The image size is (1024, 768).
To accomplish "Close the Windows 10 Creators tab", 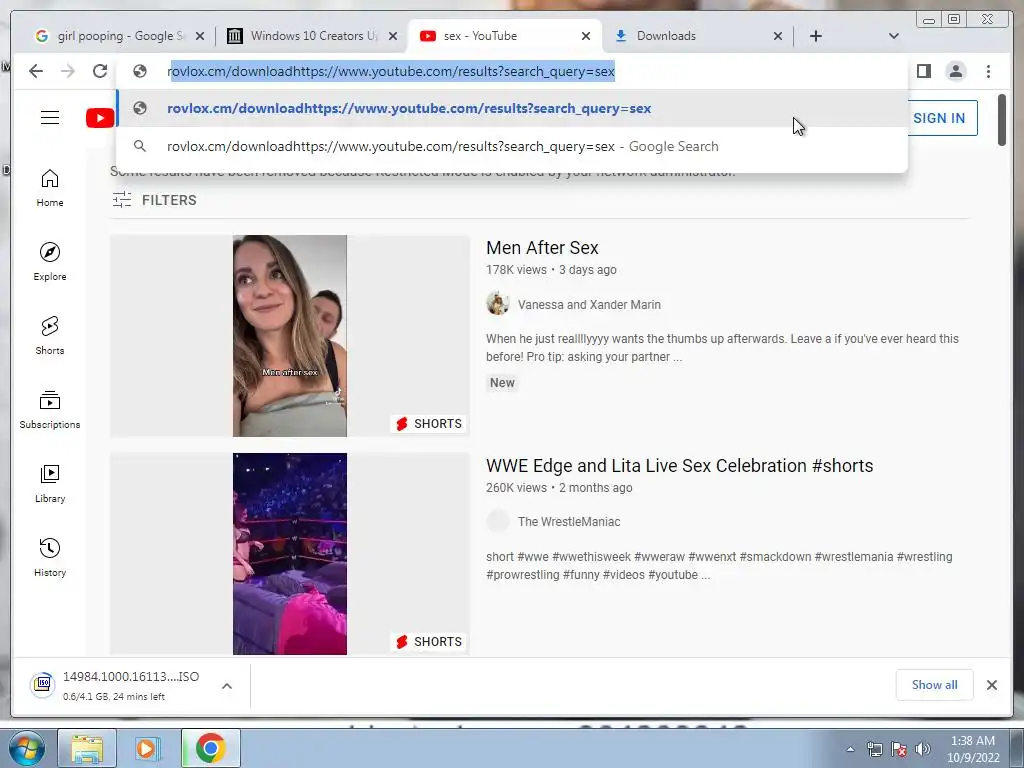I will coord(392,36).
